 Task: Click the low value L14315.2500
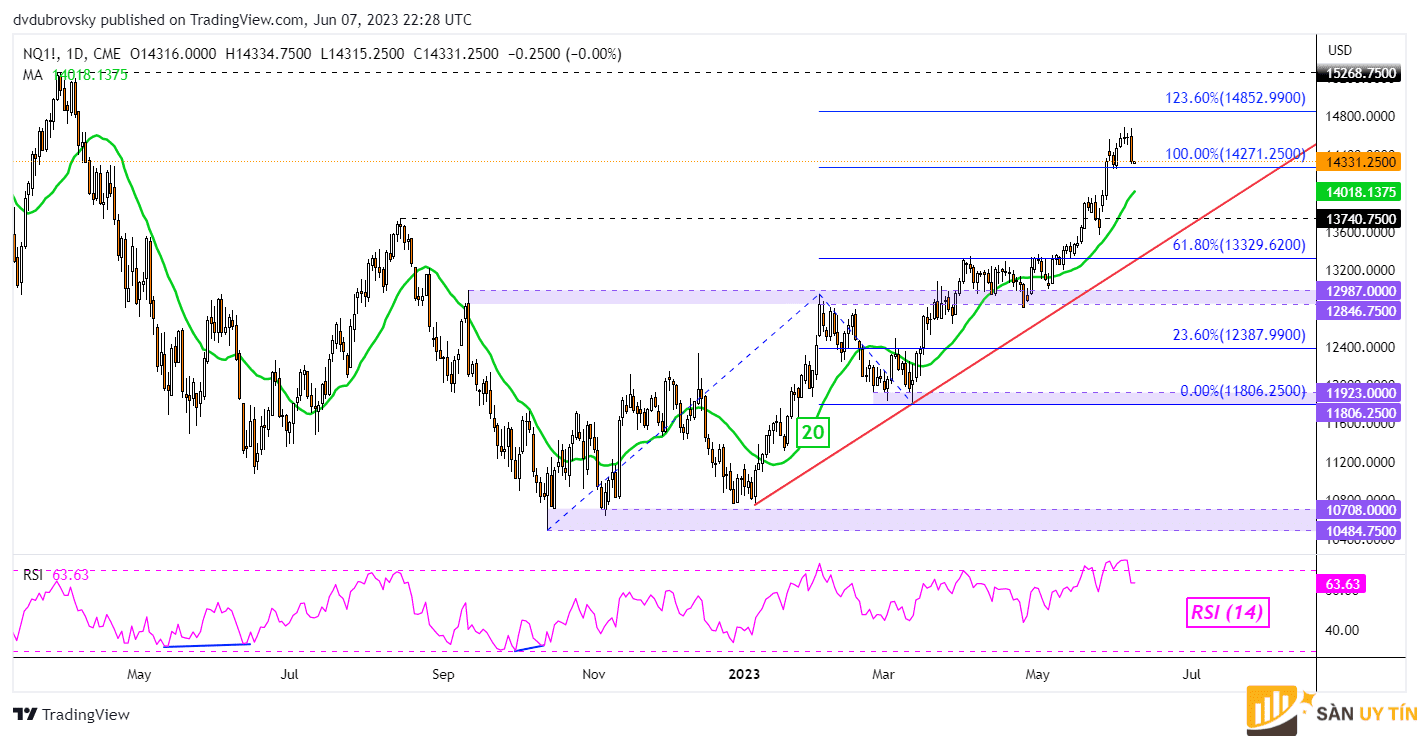(365, 54)
